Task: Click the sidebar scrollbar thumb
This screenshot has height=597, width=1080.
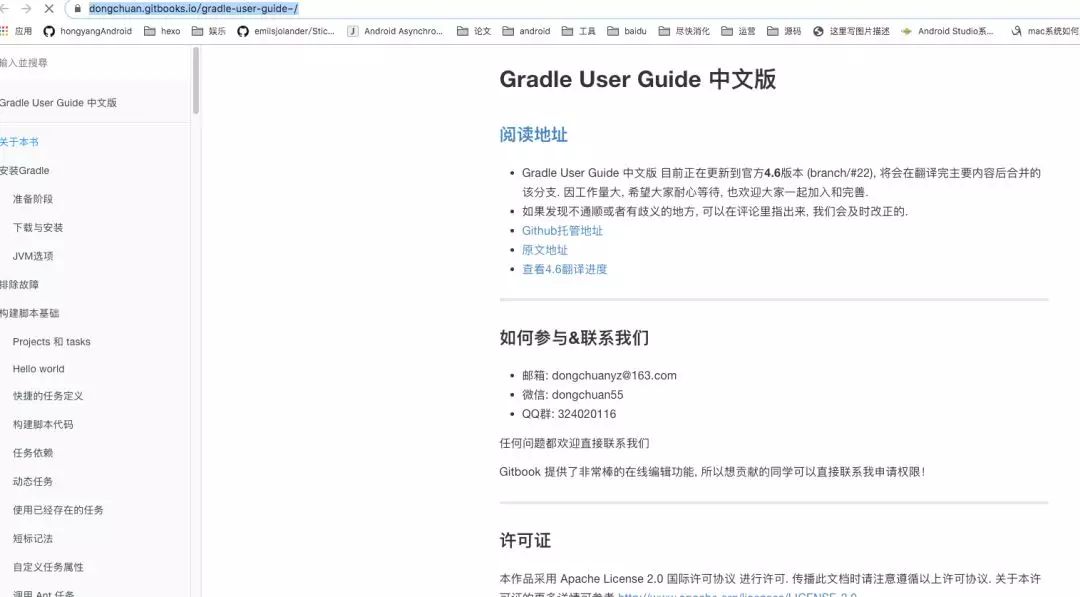Action: tap(196, 81)
